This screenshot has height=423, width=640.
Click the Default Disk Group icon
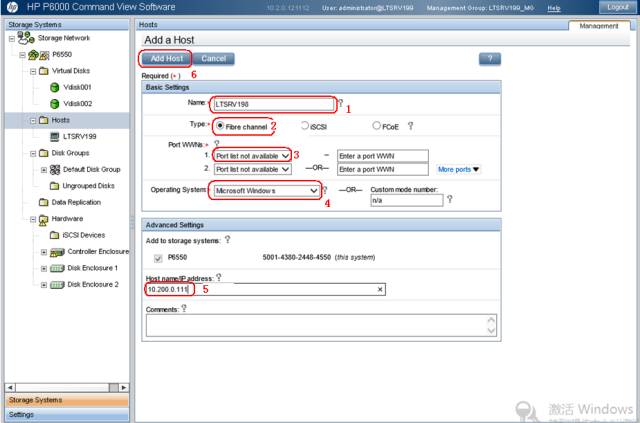point(55,169)
